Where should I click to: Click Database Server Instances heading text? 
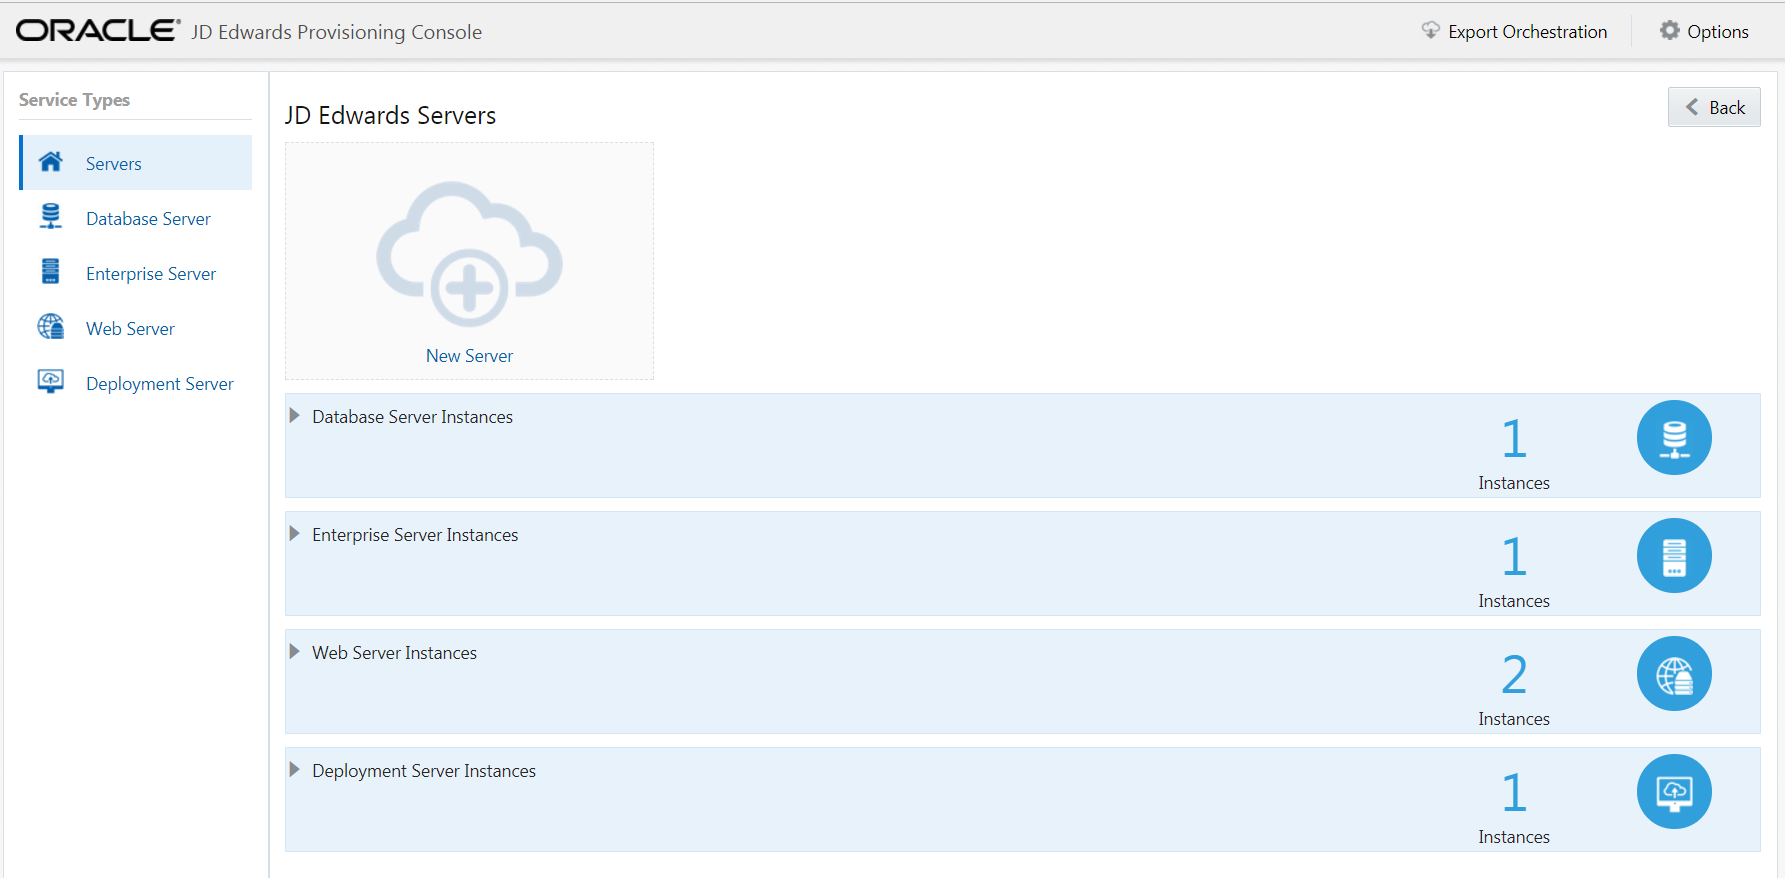tap(412, 417)
